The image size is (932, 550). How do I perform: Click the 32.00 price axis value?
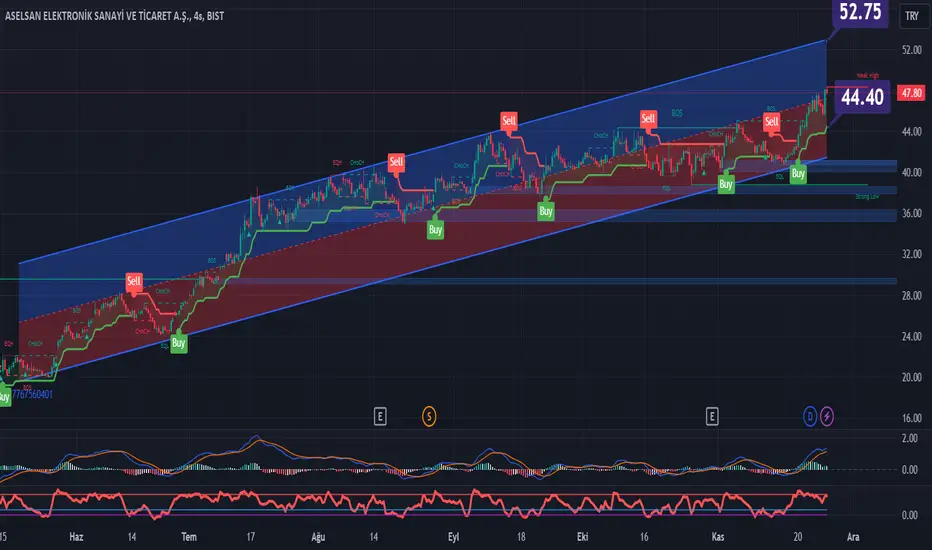[911, 254]
